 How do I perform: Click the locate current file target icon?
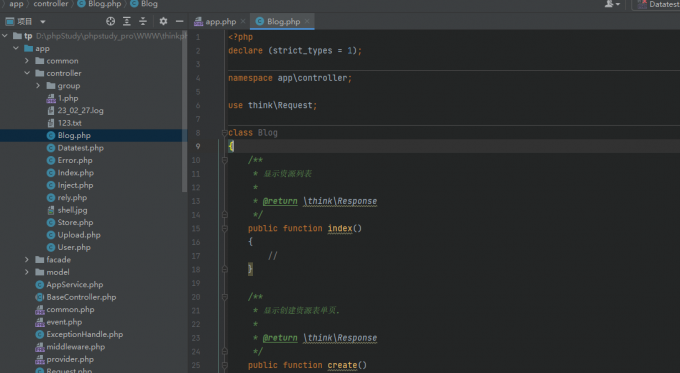click(x=111, y=21)
